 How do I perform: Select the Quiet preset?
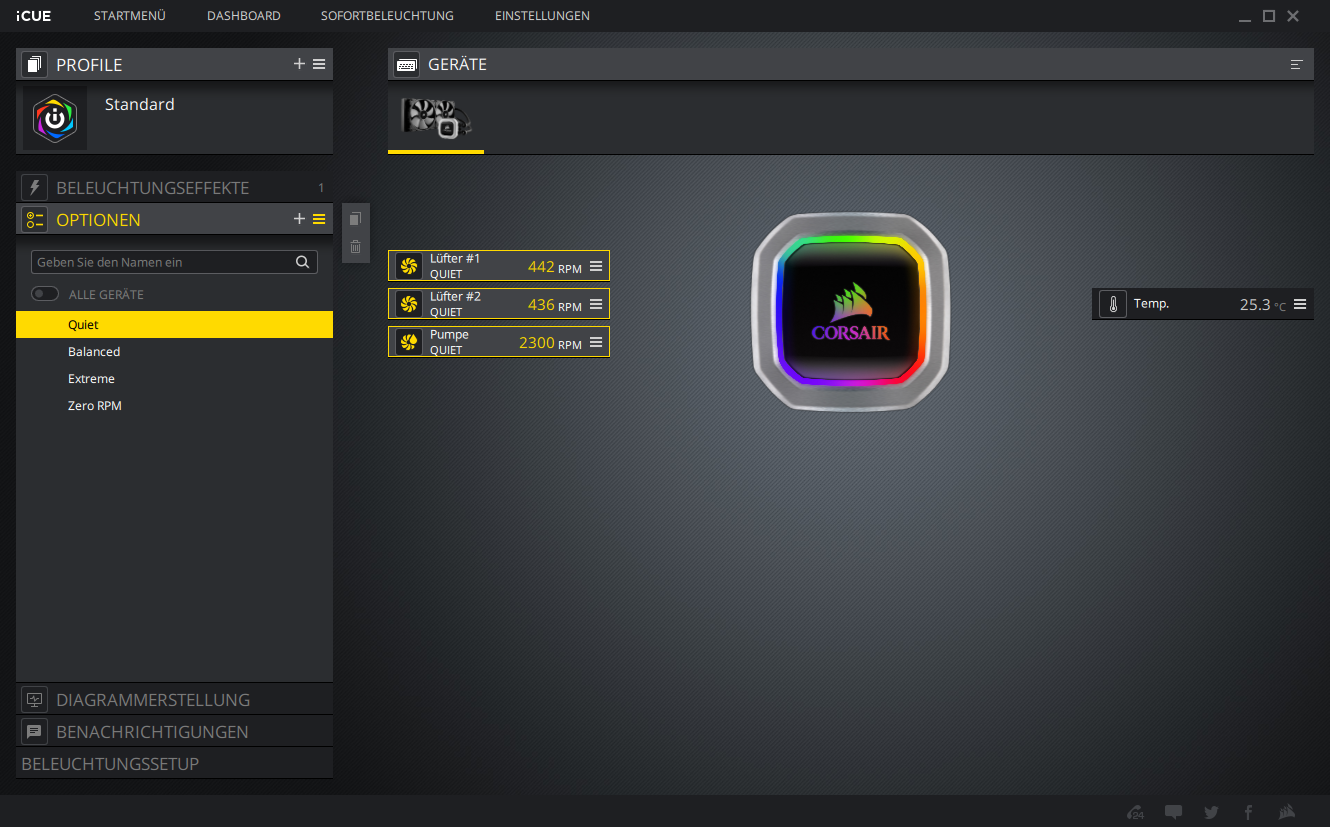click(x=174, y=324)
